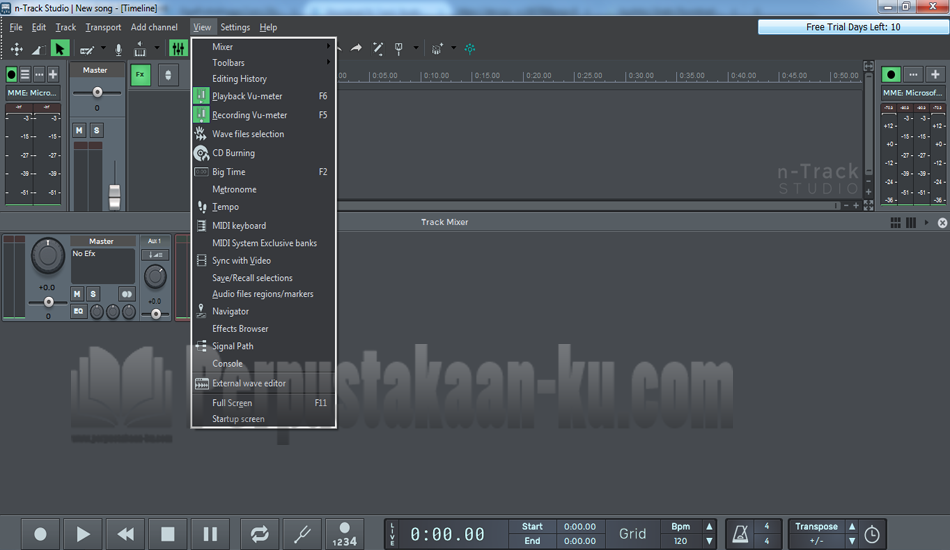Close the Track Mixer panel
Viewport: 950px width, 550px height.
(x=942, y=223)
